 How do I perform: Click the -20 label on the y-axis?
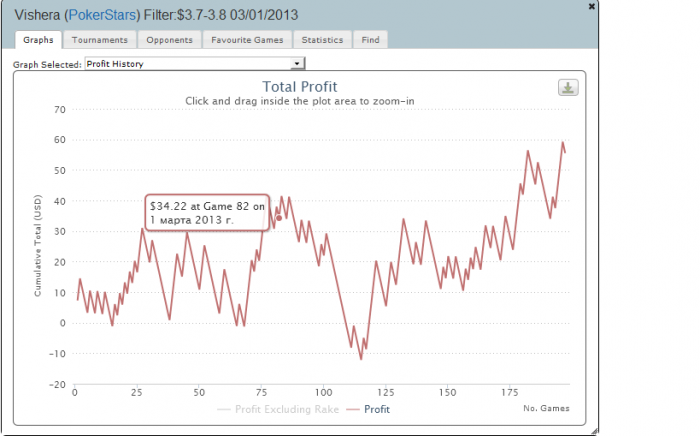pyautogui.click(x=57, y=384)
